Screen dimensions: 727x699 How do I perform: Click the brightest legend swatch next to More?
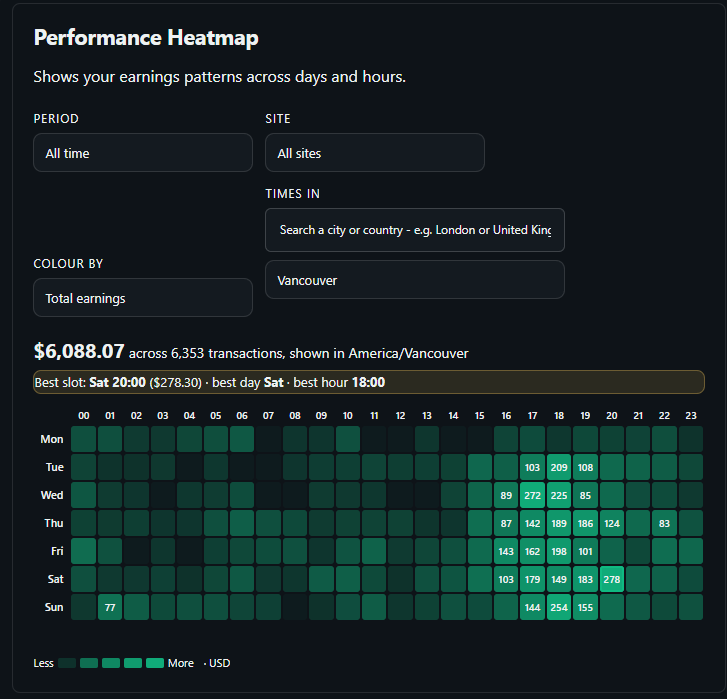point(155,663)
